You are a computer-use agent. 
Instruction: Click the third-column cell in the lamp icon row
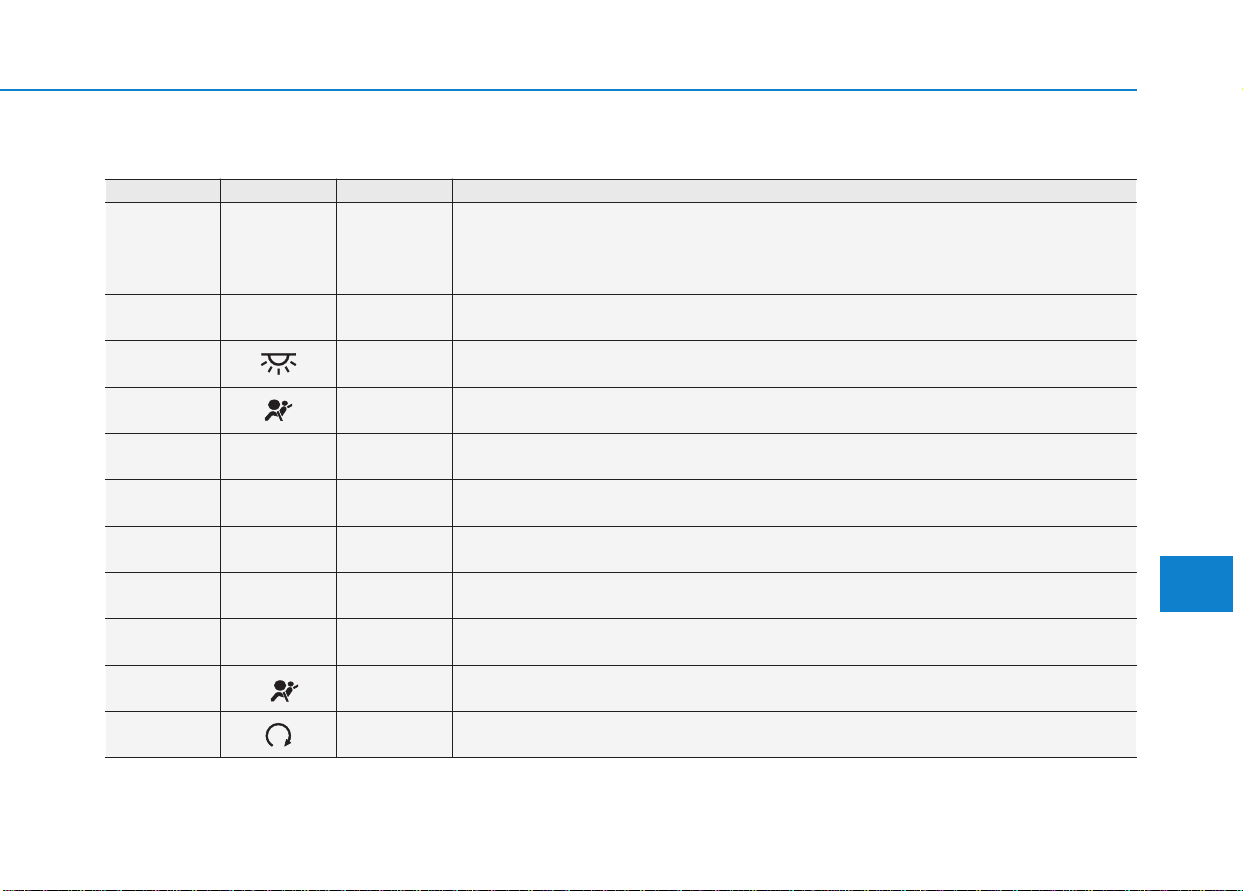tap(394, 364)
